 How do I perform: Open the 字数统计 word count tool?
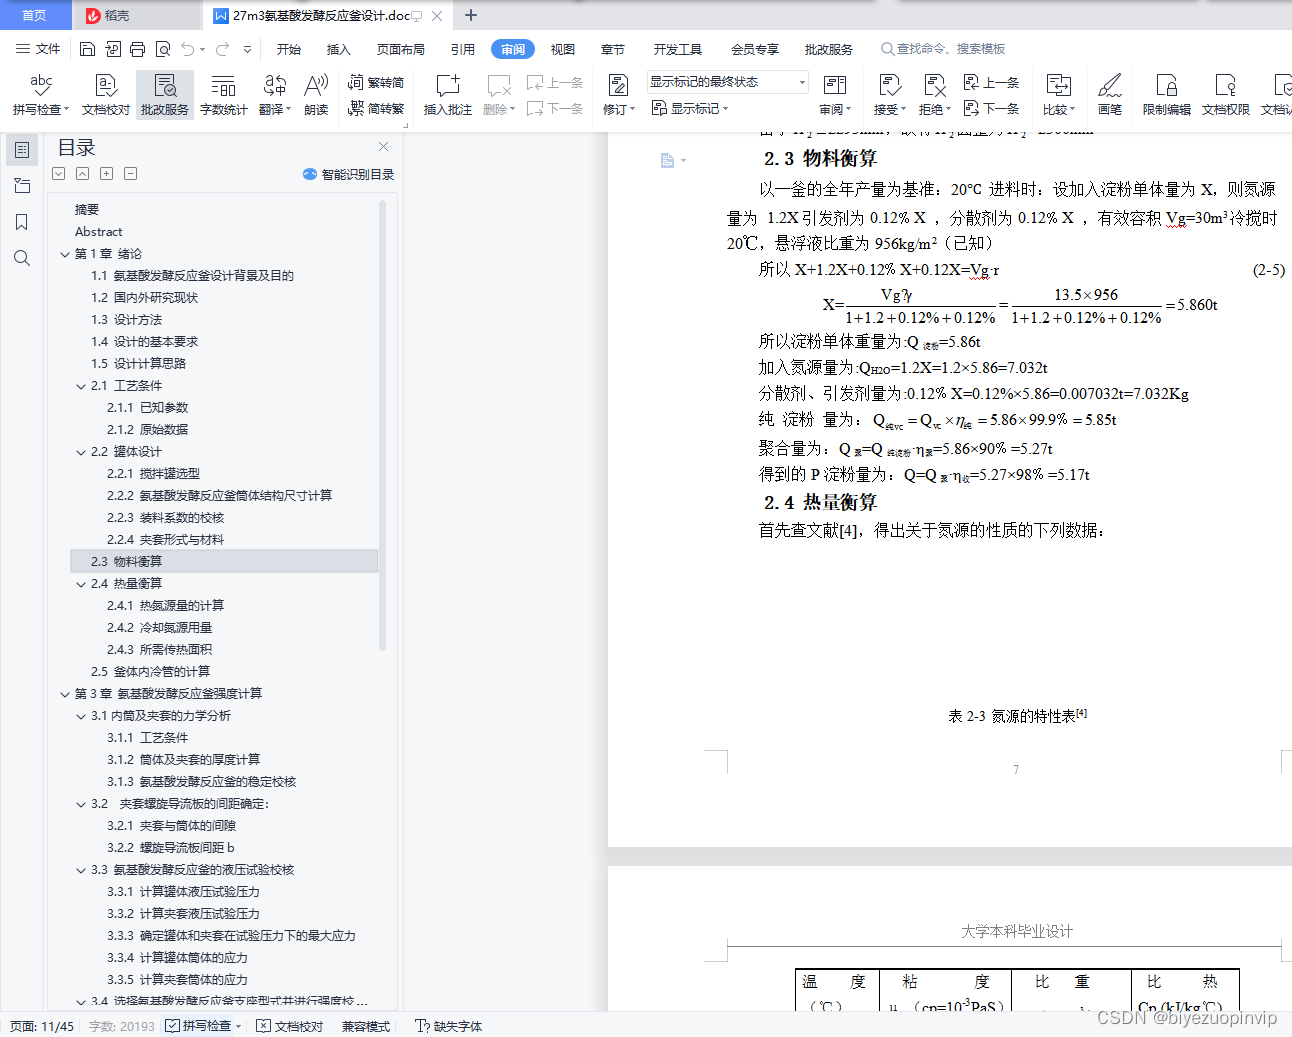(x=223, y=95)
